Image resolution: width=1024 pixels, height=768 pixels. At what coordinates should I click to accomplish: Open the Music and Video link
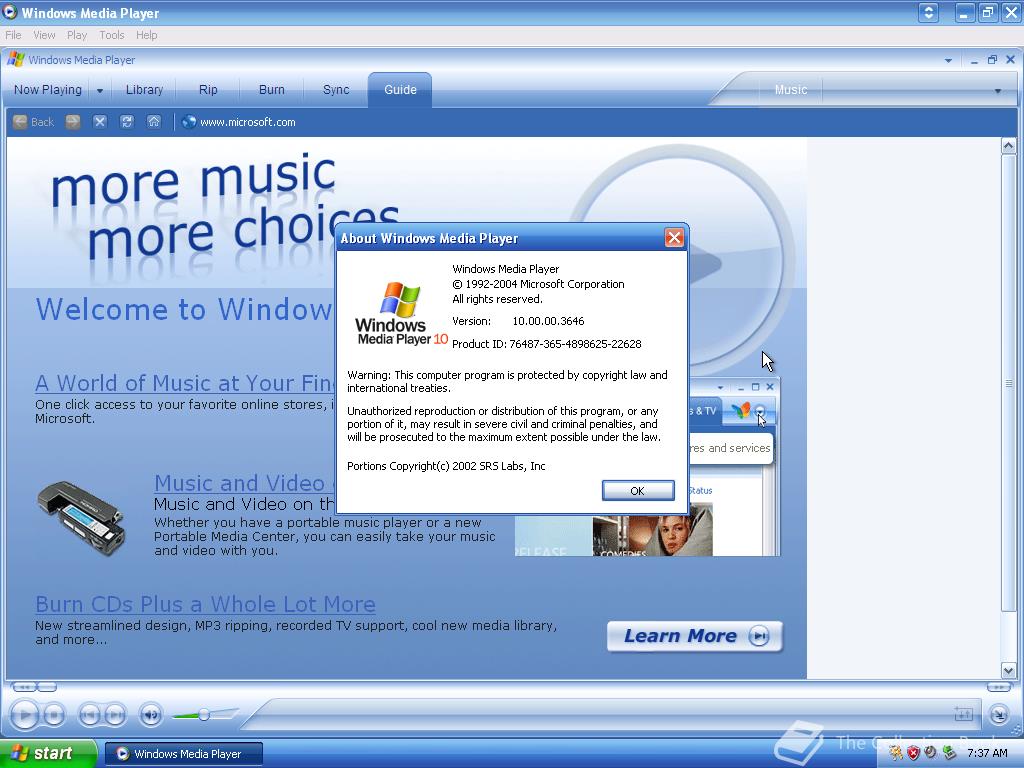244,483
